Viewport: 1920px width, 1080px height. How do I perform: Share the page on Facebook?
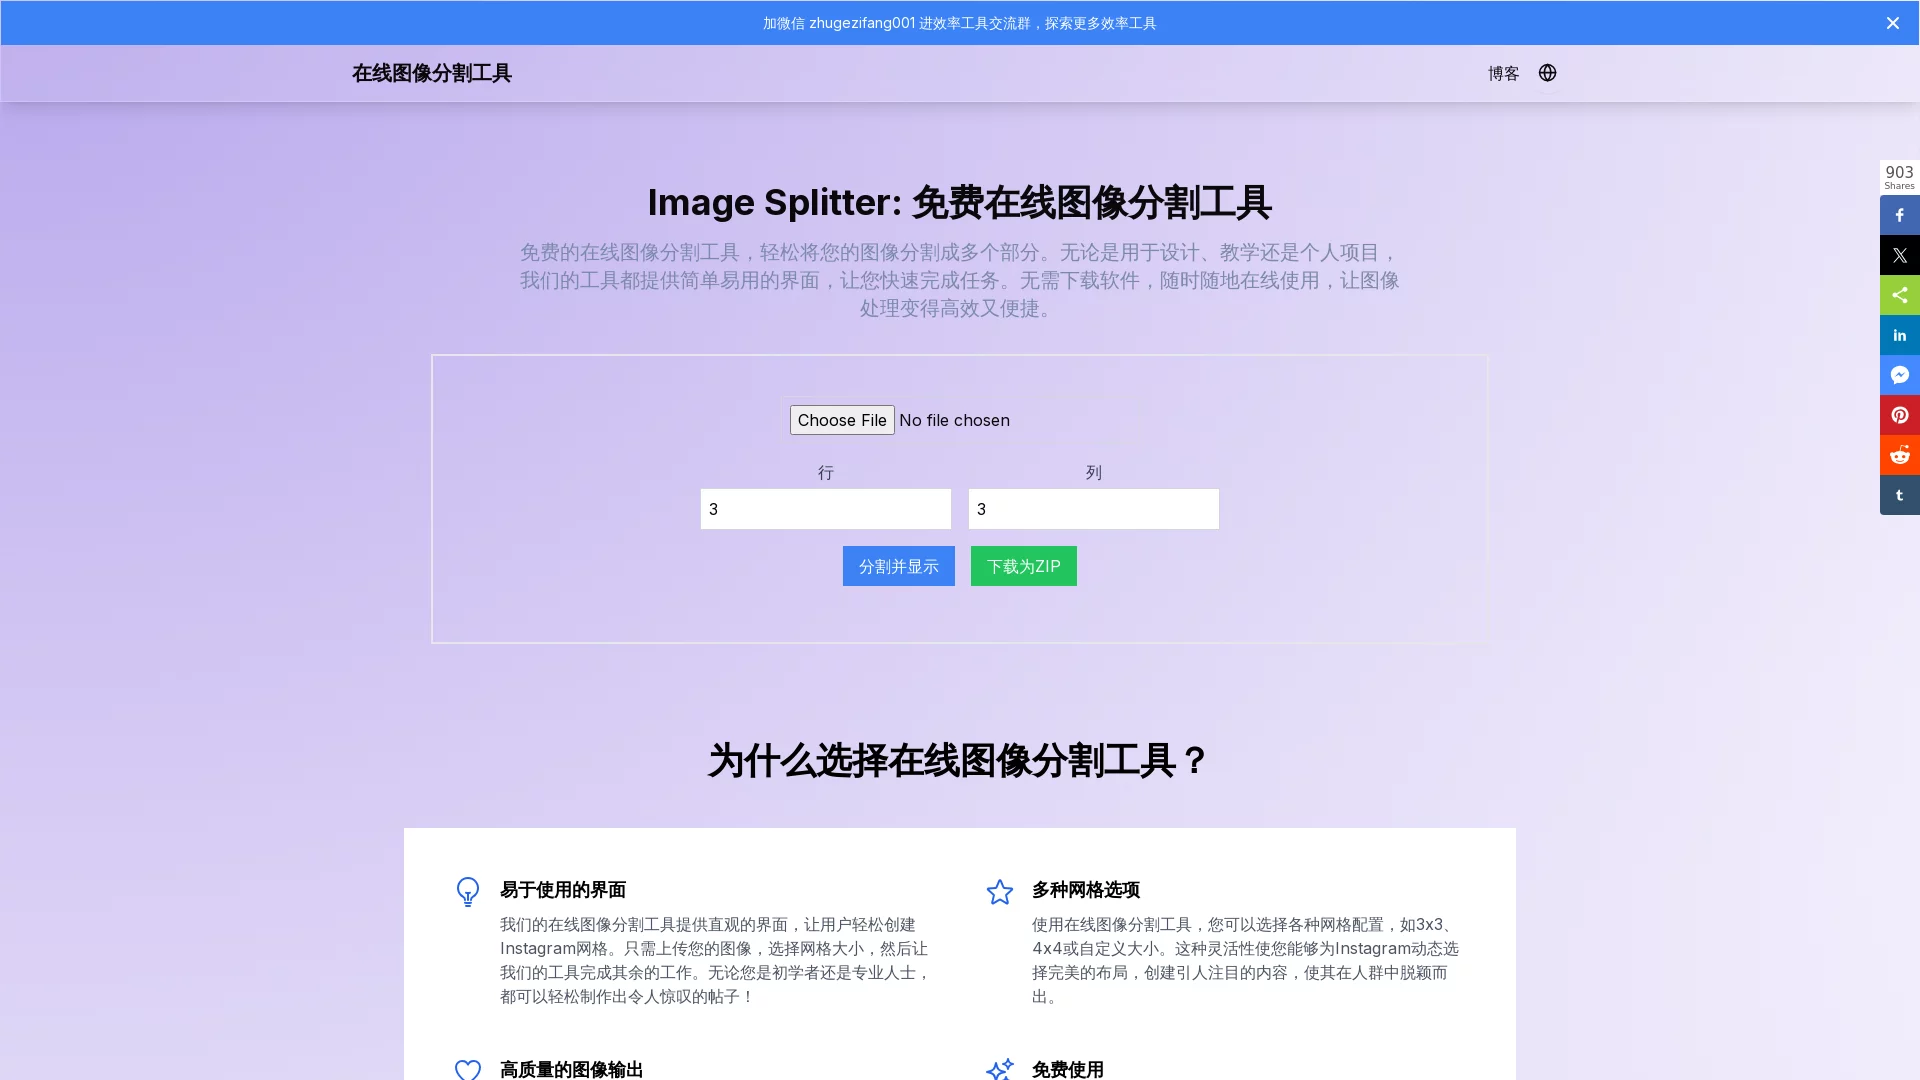[1899, 215]
